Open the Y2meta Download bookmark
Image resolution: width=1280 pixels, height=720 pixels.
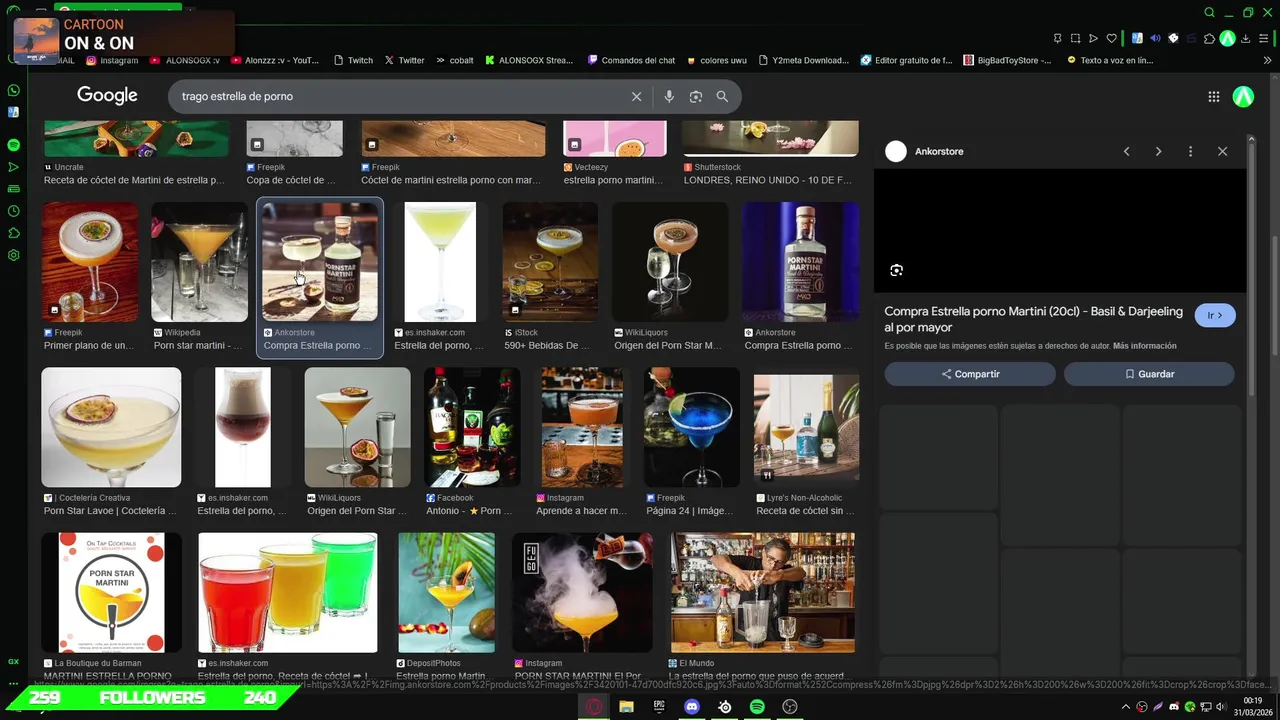(x=804, y=60)
